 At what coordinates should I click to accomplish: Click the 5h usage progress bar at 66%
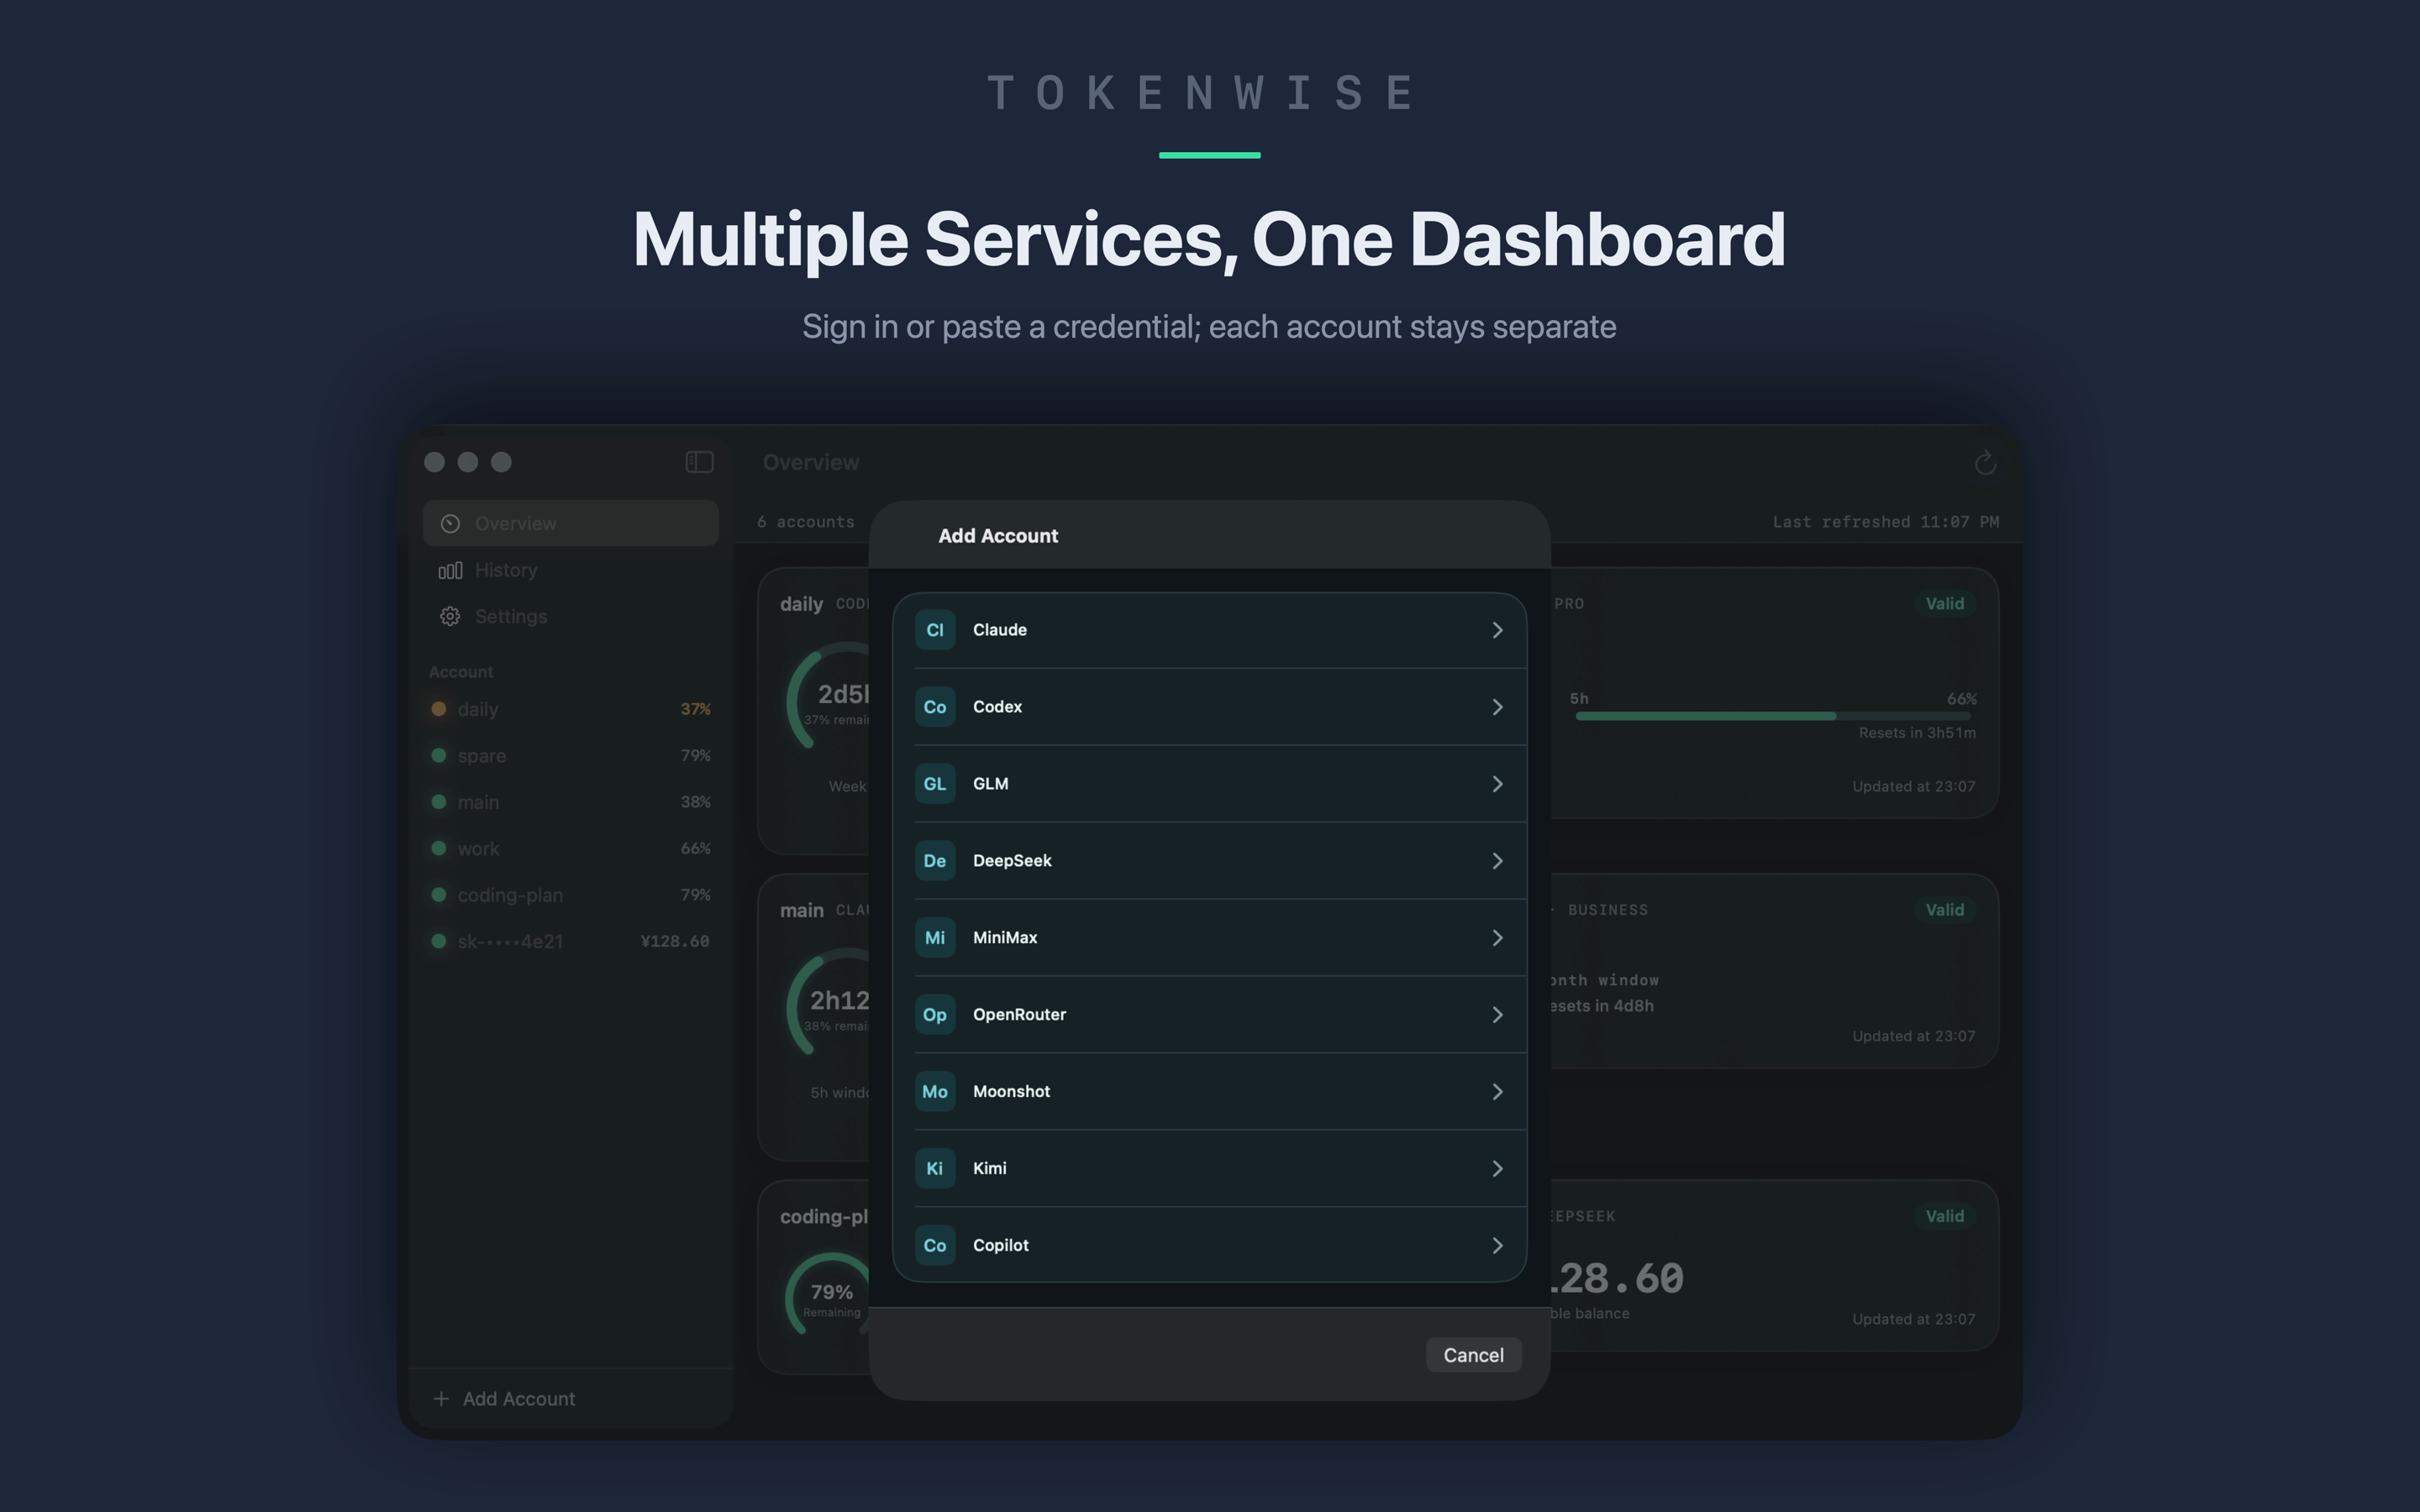tap(1773, 716)
